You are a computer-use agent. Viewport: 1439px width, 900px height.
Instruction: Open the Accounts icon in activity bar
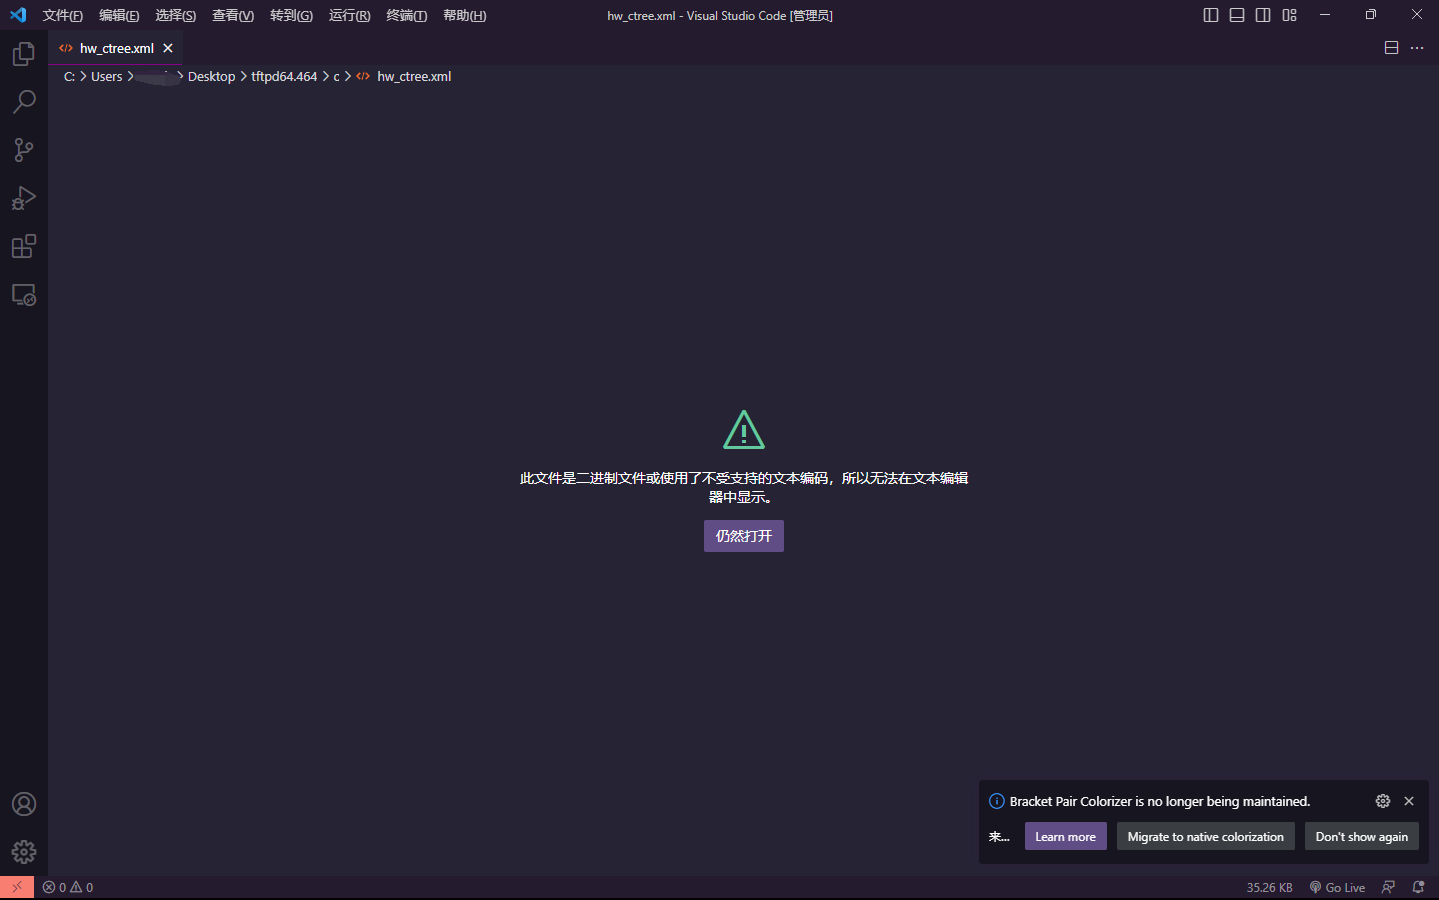click(24, 804)
